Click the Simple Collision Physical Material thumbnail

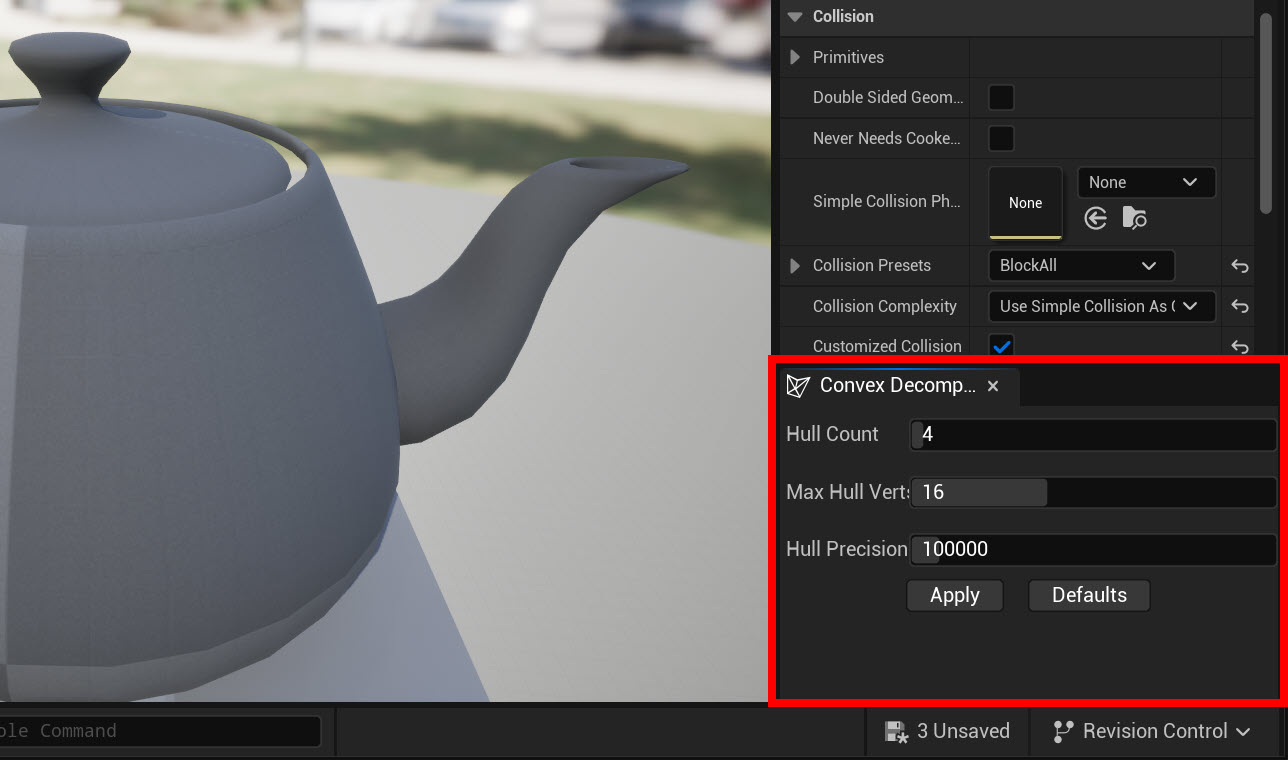pyautogui.click(x=1025, y=203)
